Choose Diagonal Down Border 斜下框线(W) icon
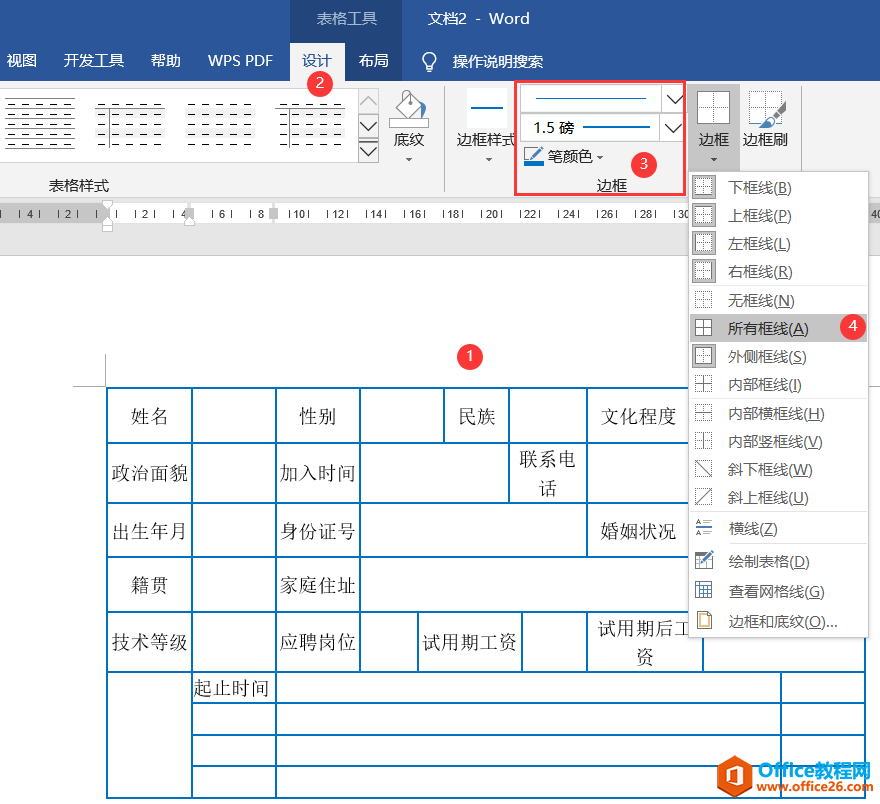The width and height of the screenshot is (880, 804). click(x=703, y=470)
